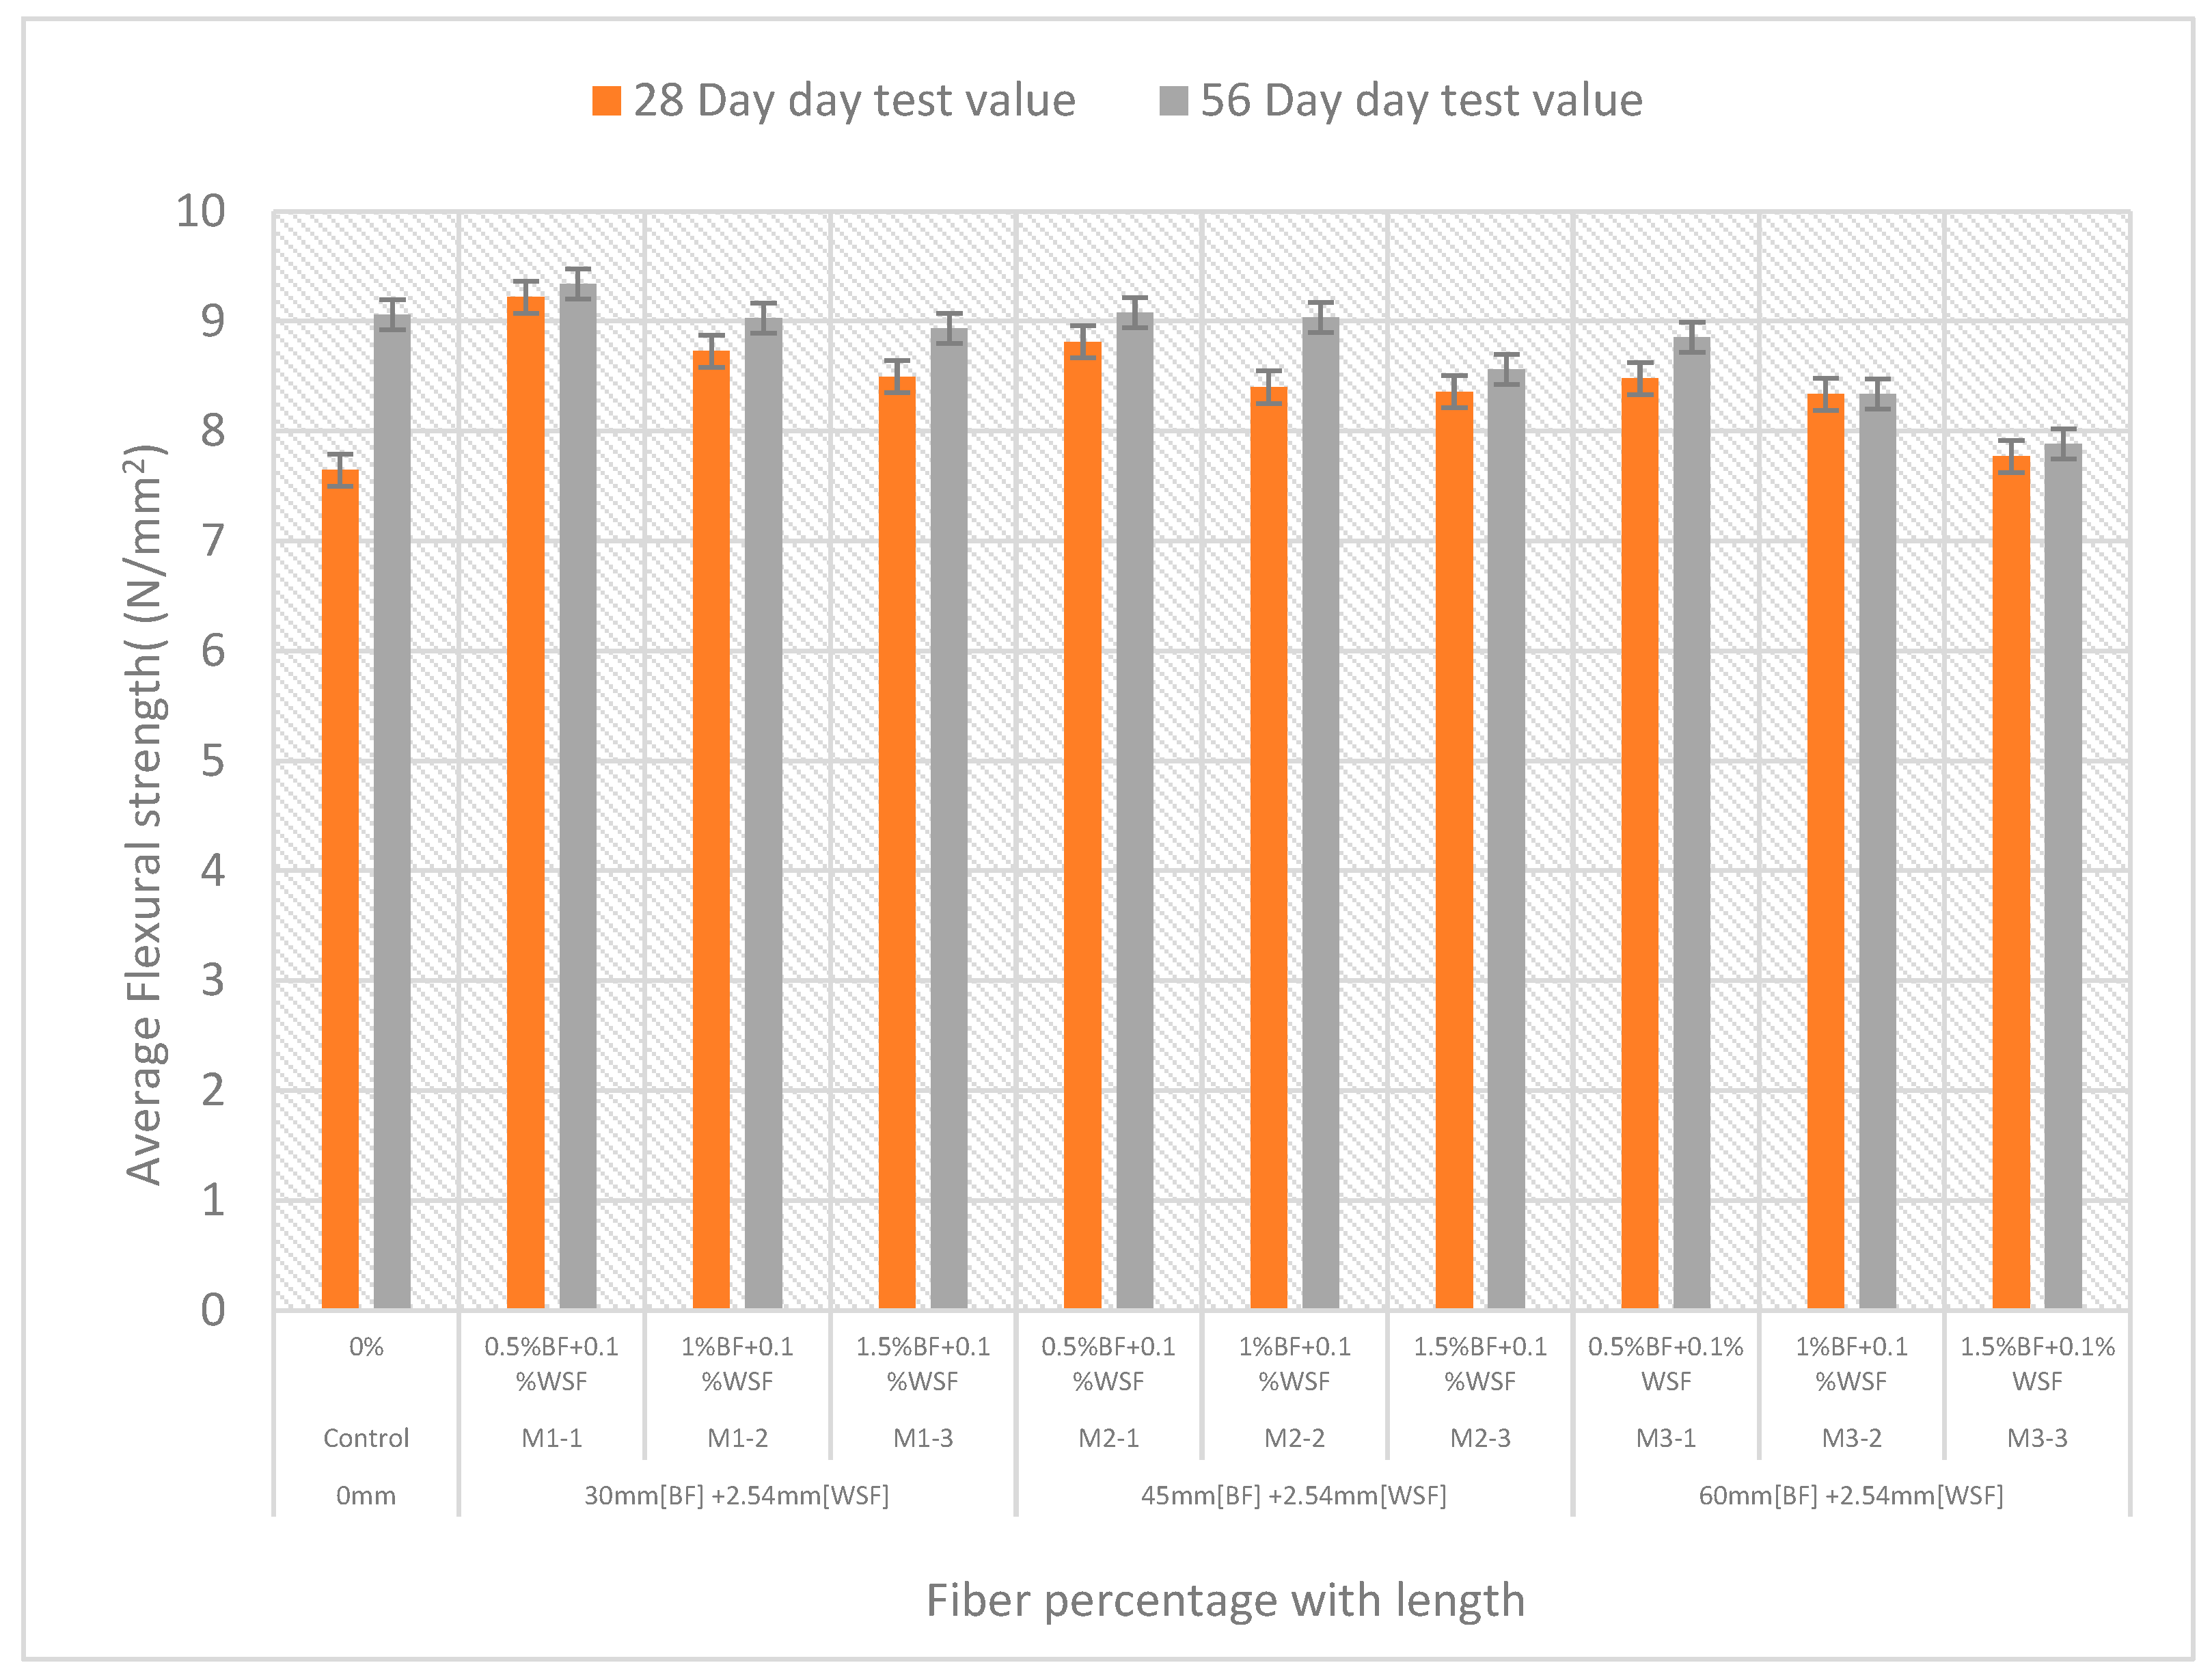
Task: Select the '30mm[BF] +2.54mm[WSF]' group label
Action: tap(737, 1496)
